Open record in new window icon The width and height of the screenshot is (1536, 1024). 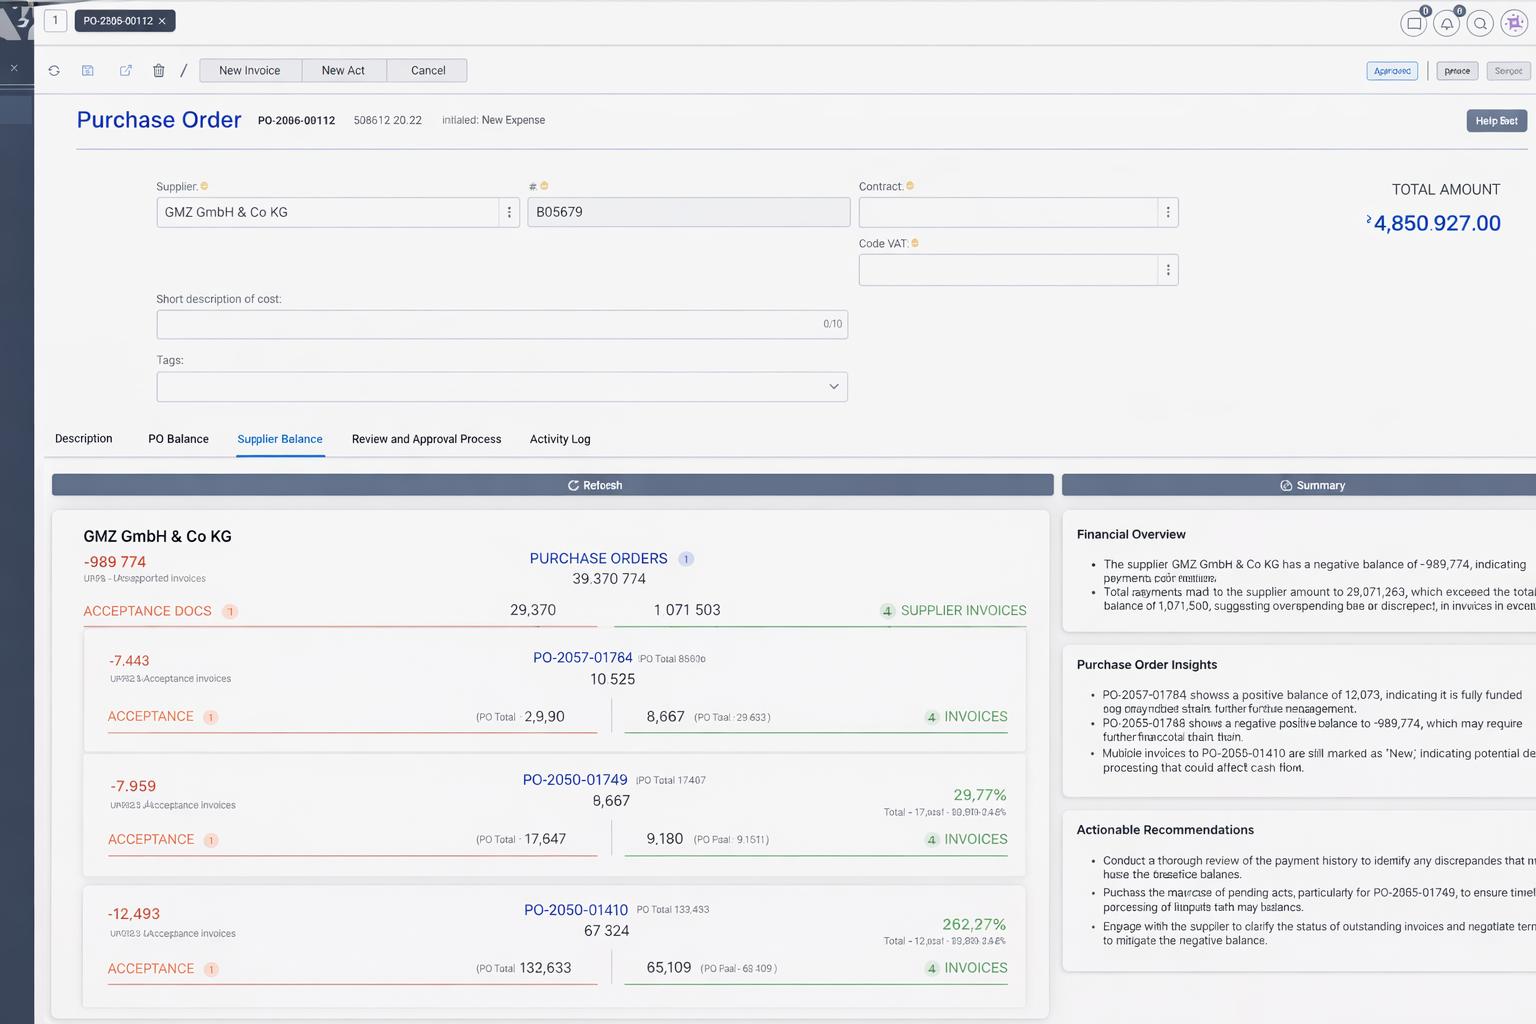[125, 71]
